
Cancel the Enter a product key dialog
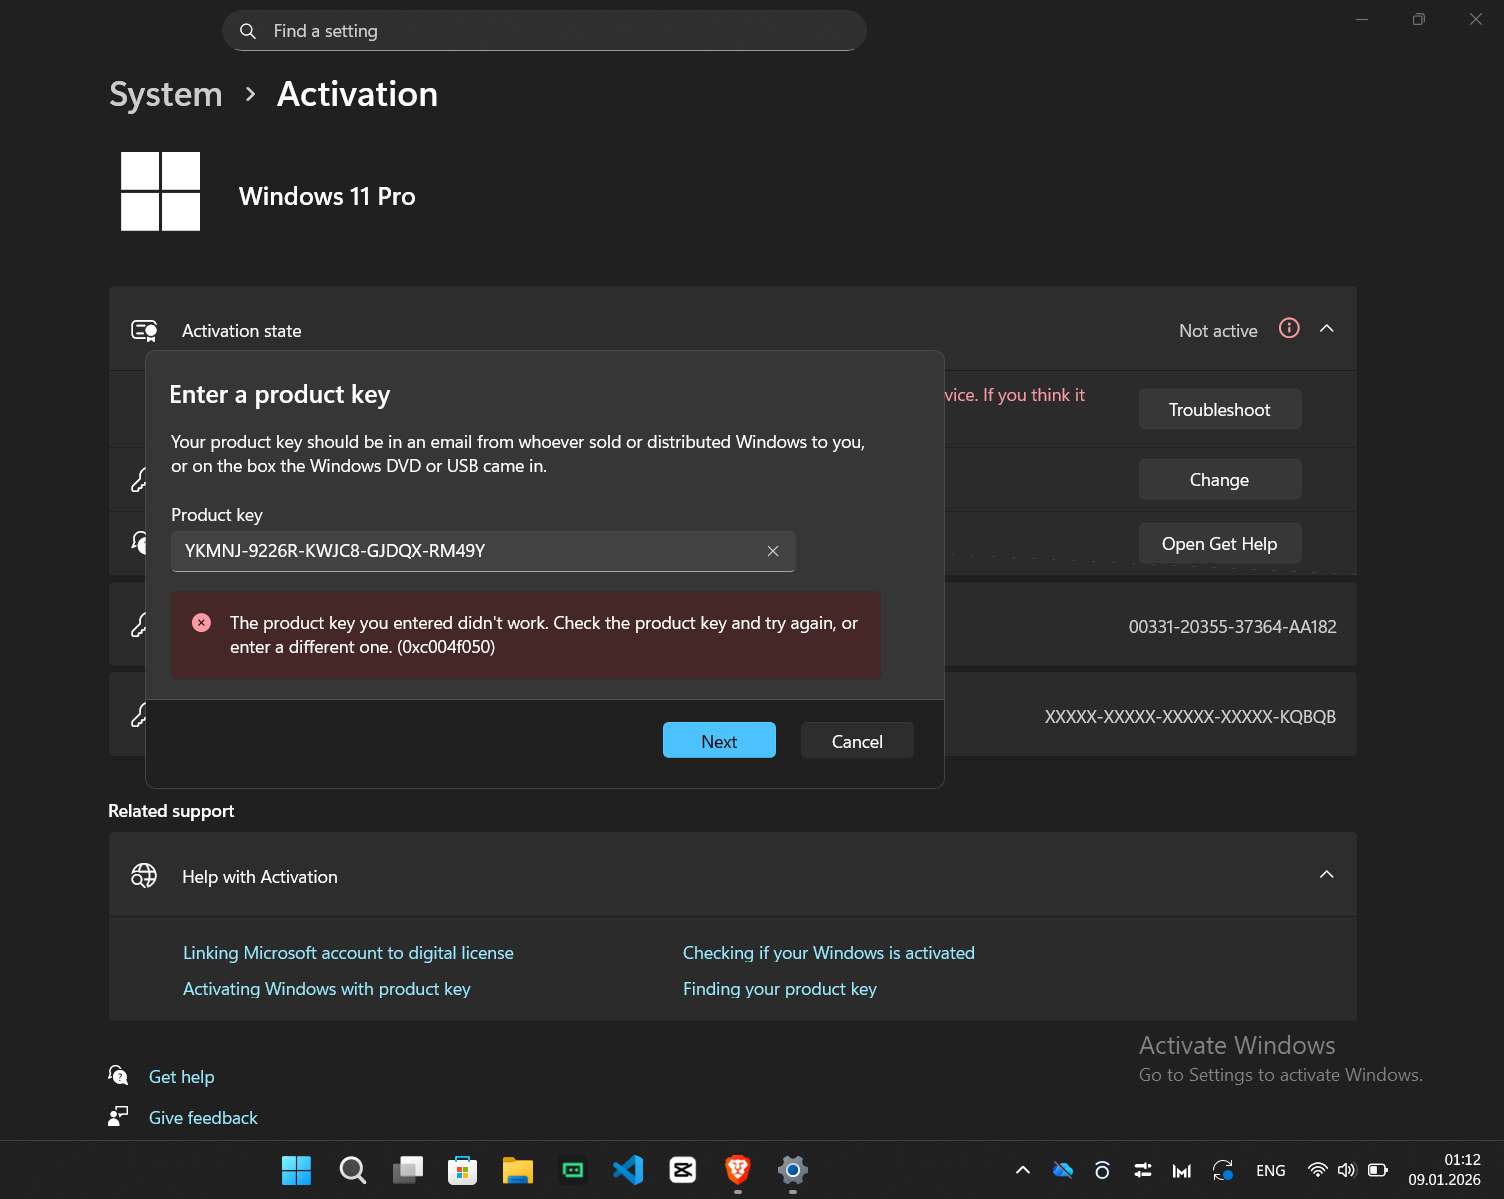(857, 740)
